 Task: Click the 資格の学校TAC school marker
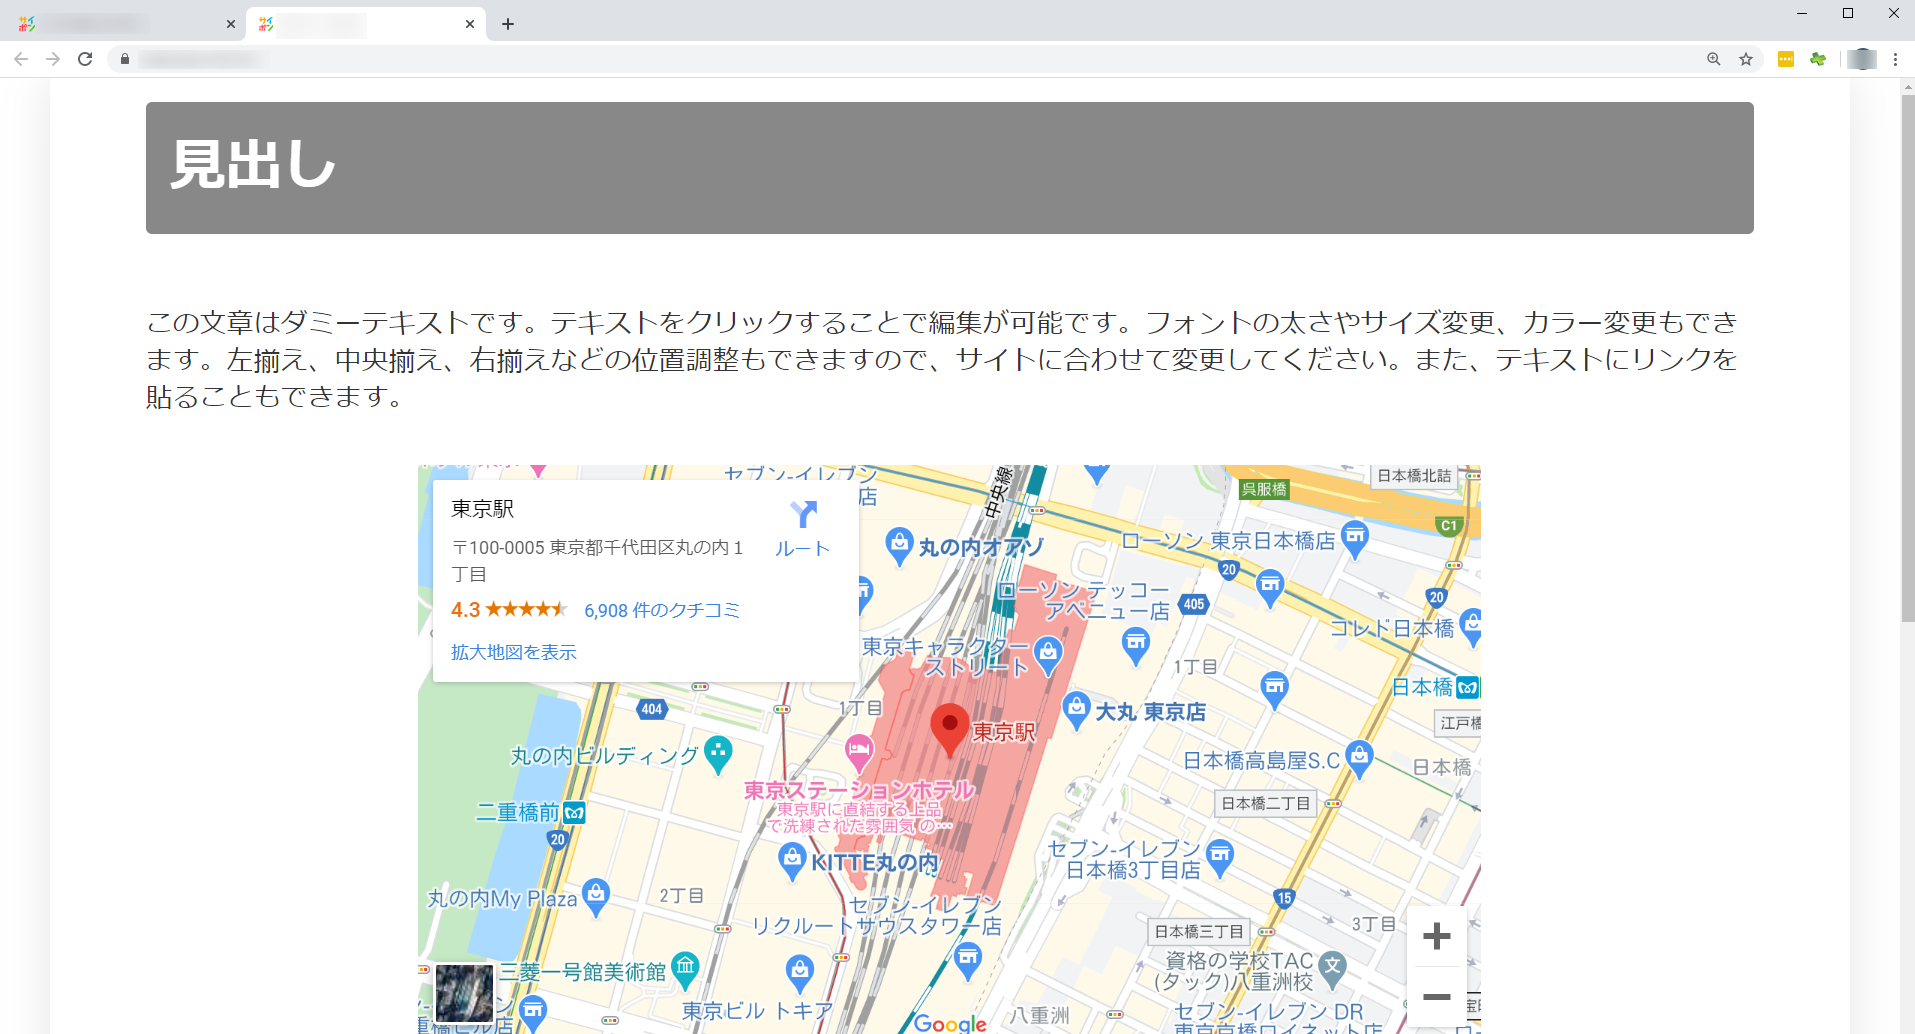tap(1332, 968)
